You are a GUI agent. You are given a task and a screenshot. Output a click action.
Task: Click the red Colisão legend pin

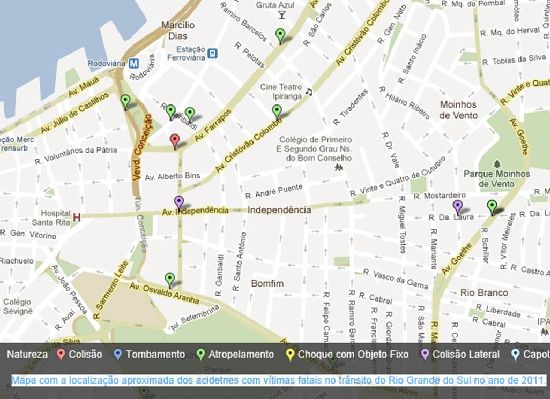pos(61,354)
